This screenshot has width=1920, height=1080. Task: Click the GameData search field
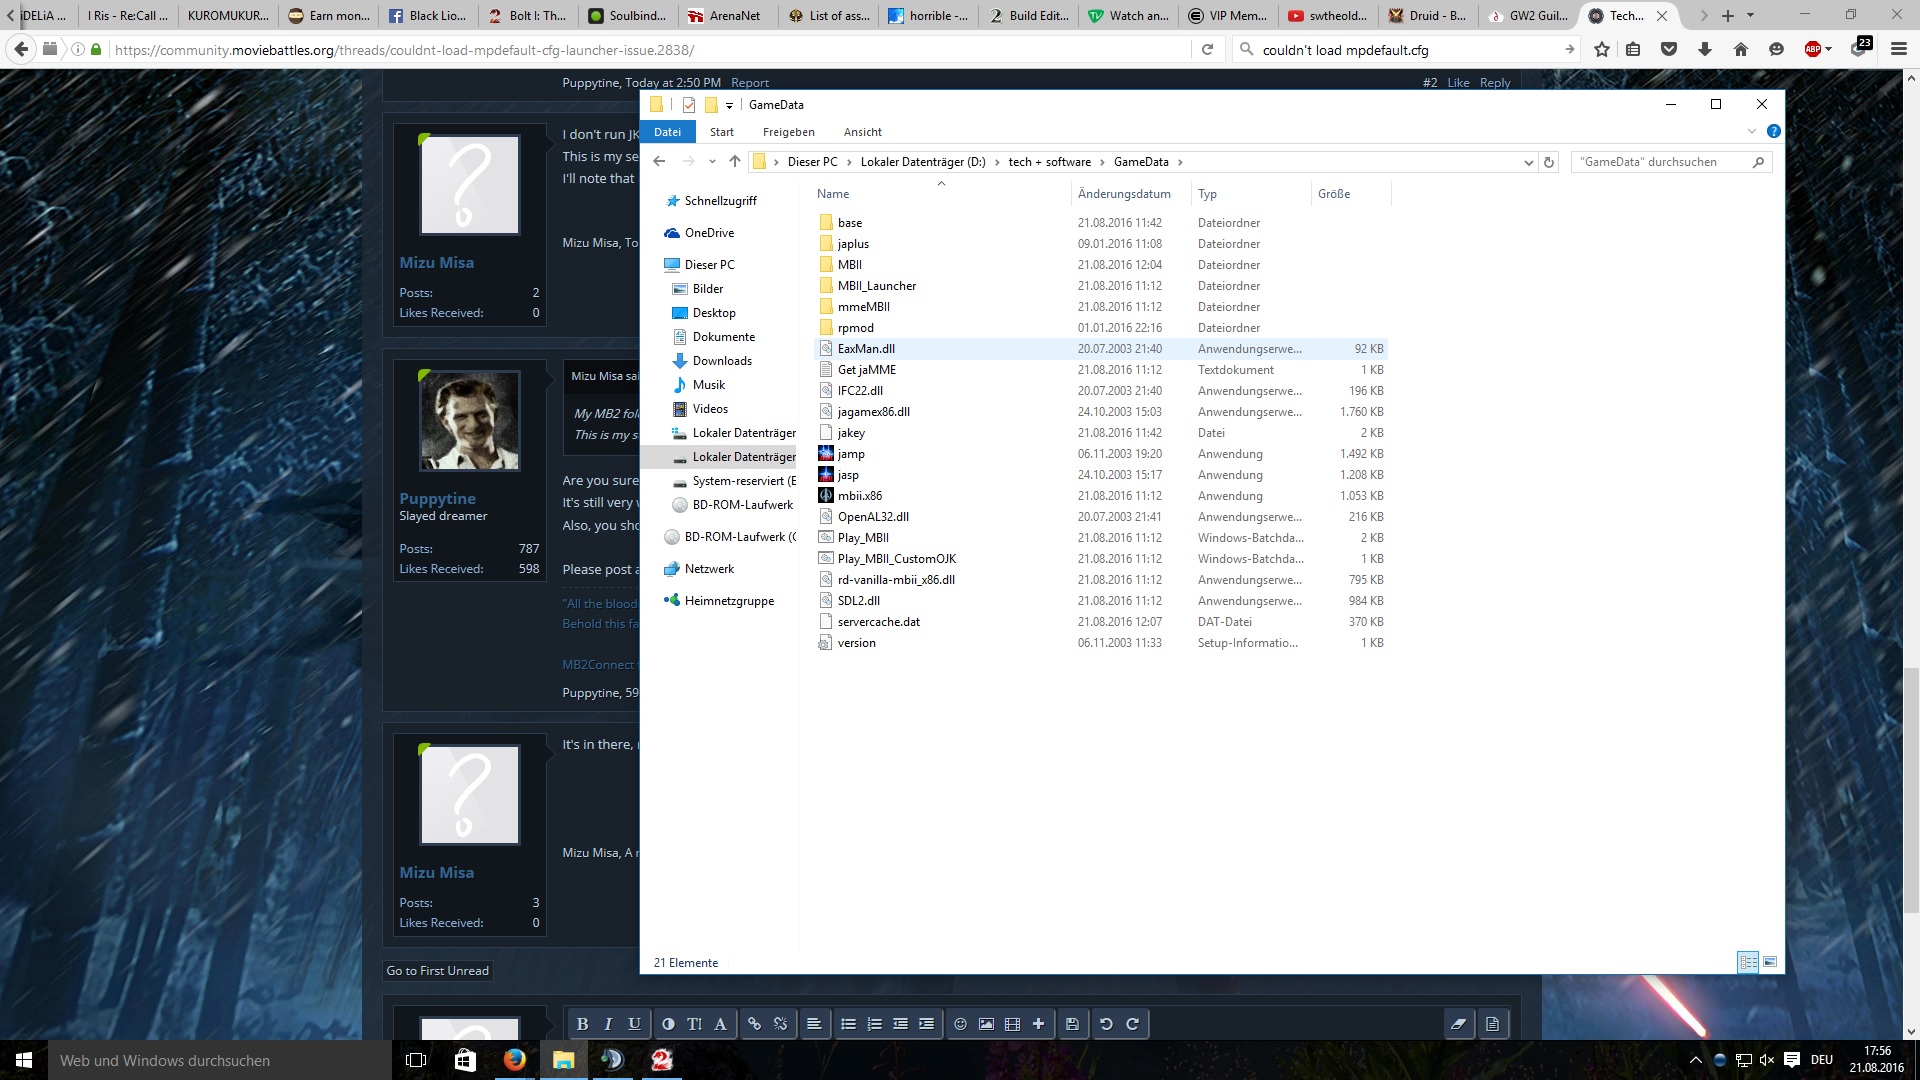[x=1660, y=162]
